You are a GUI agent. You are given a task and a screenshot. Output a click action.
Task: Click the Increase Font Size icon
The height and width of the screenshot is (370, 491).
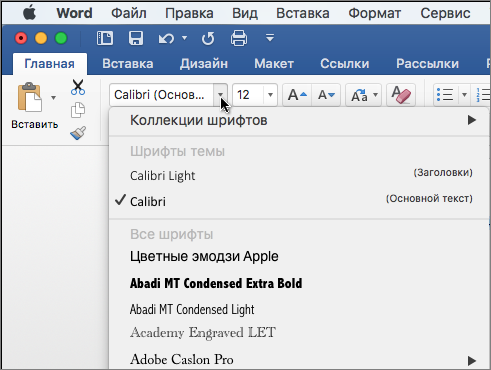pyautogui.click(x=297, y=95)
